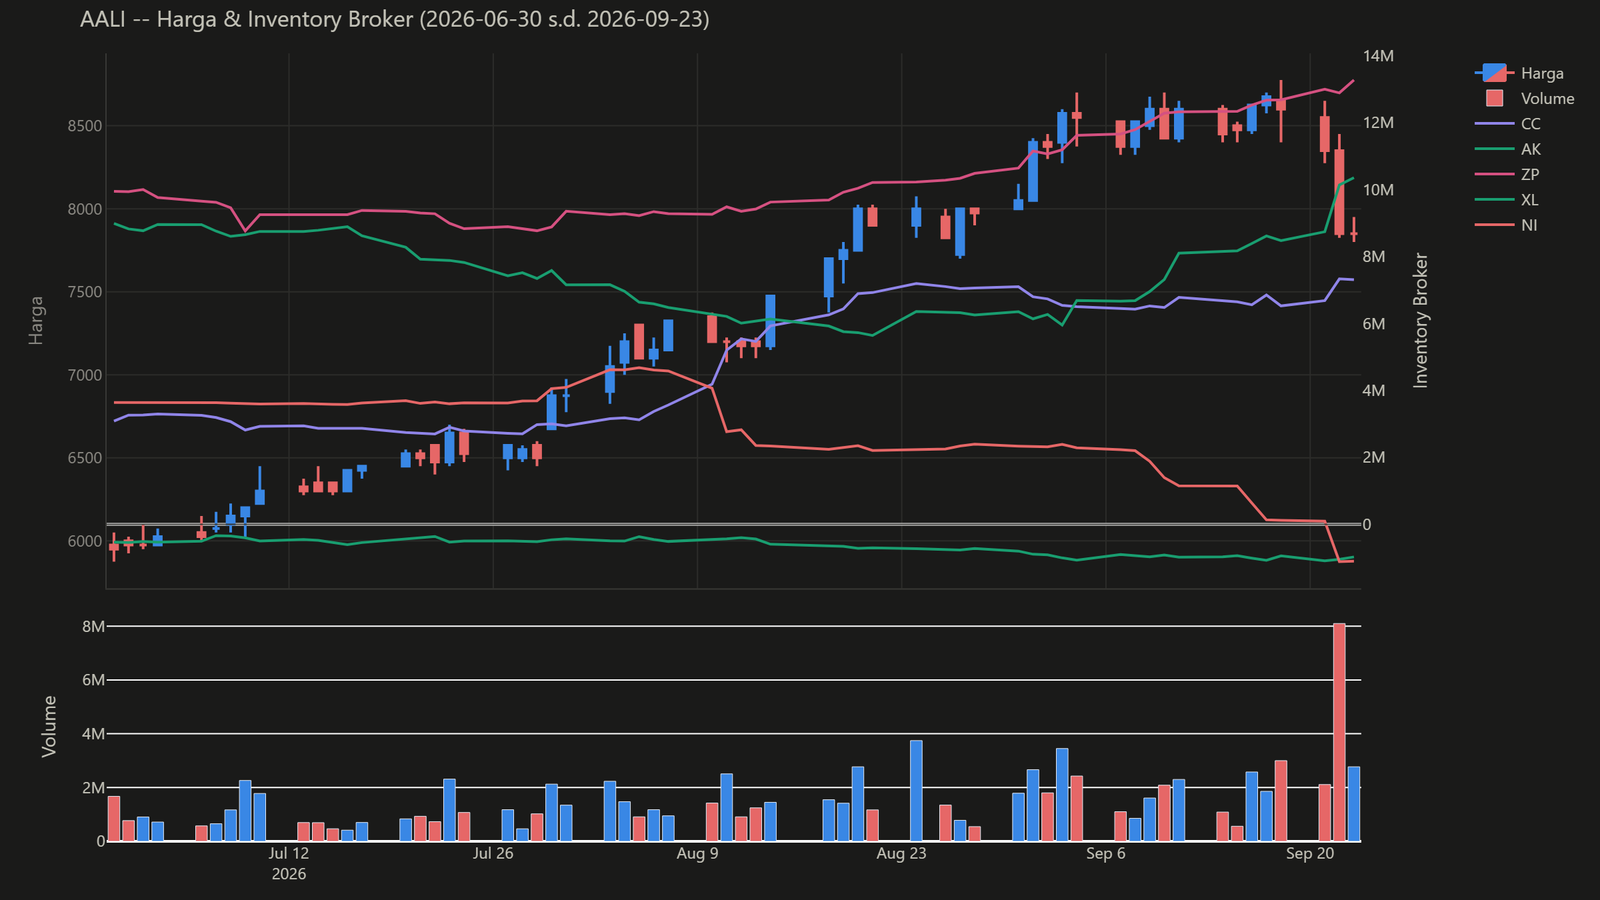Click the 8000 price tick label
Screen dimensions: 1600x900
tap(85, 209)
